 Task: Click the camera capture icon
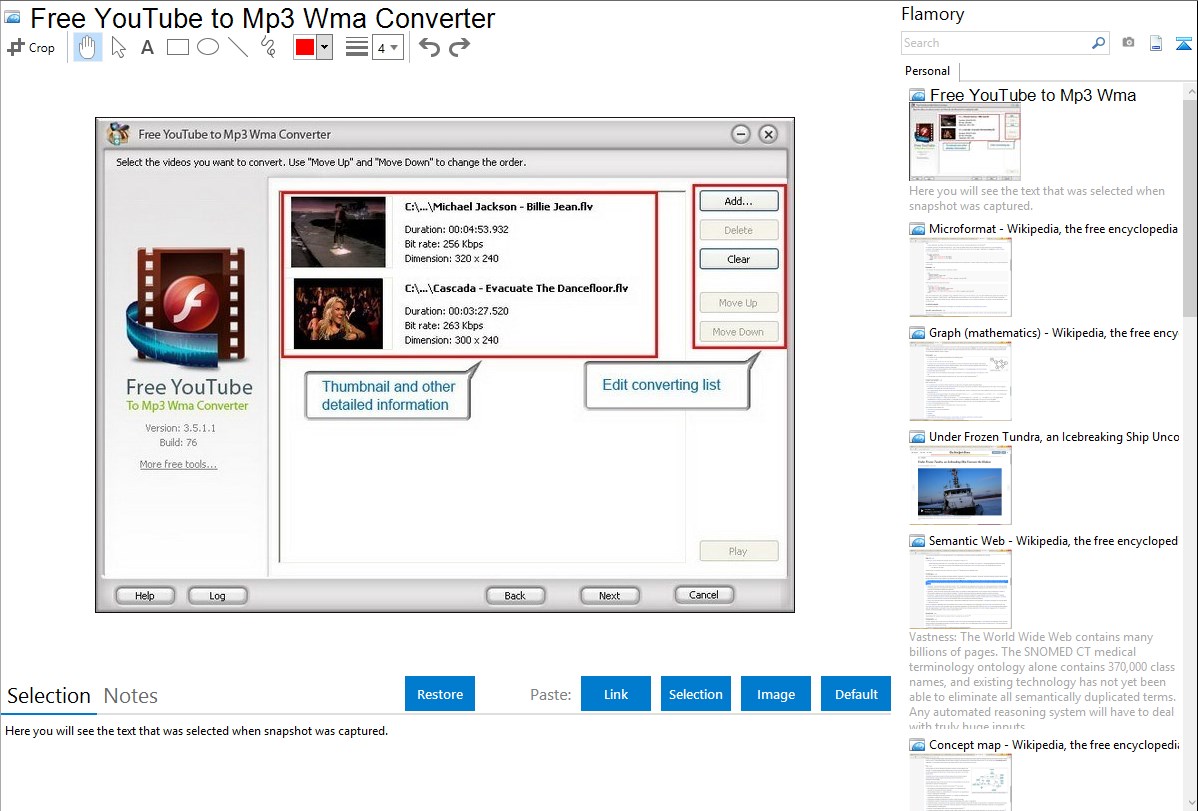click(1128, 43)
